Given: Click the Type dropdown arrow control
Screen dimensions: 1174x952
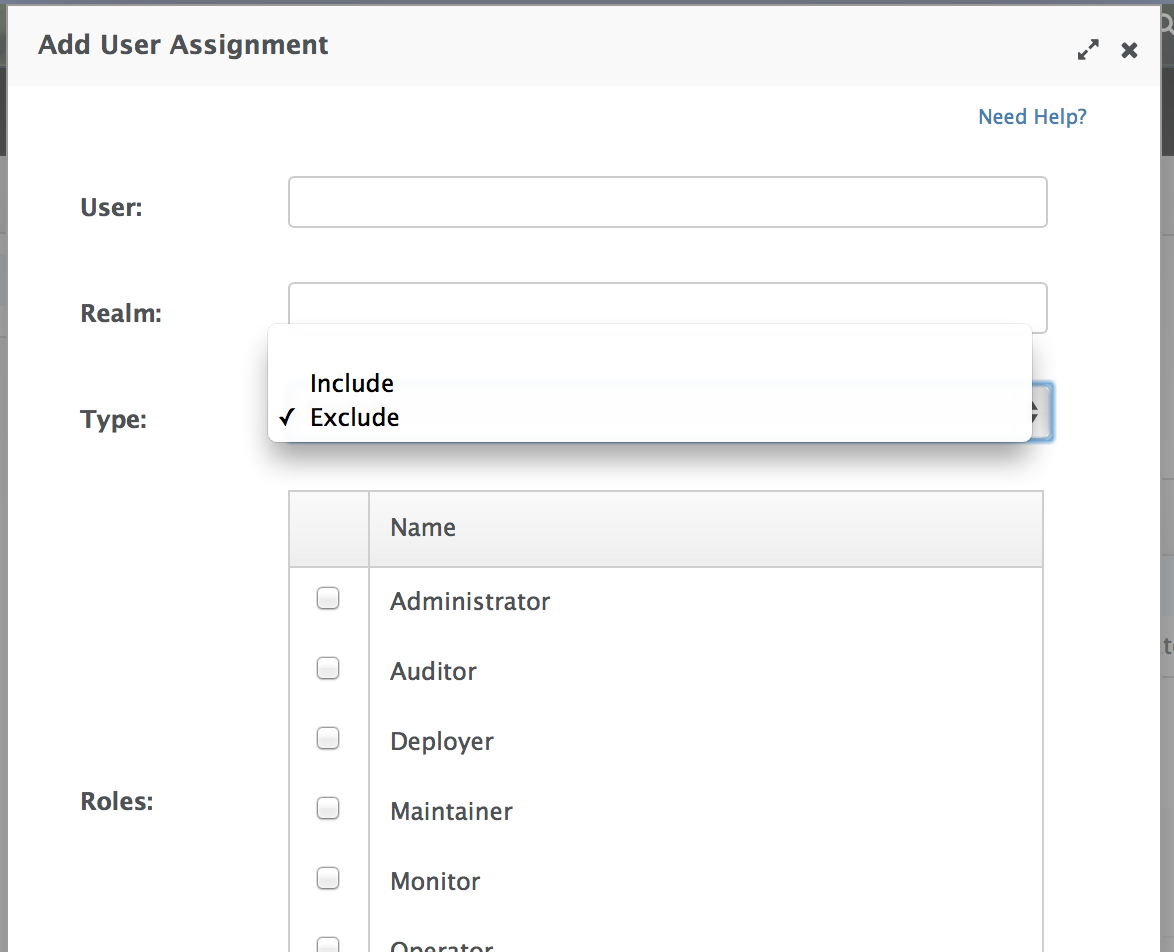Looking at the screenshot, I should point(1040,412).
